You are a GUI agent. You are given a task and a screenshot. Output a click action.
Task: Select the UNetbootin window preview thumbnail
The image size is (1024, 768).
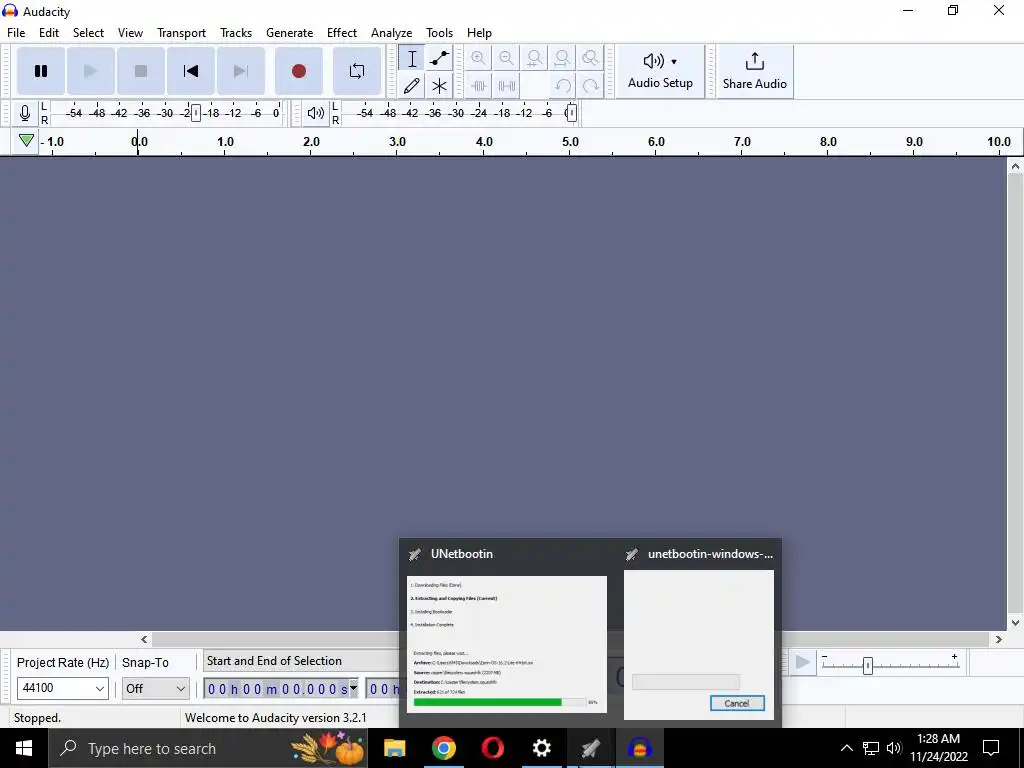tap(507, 644)
